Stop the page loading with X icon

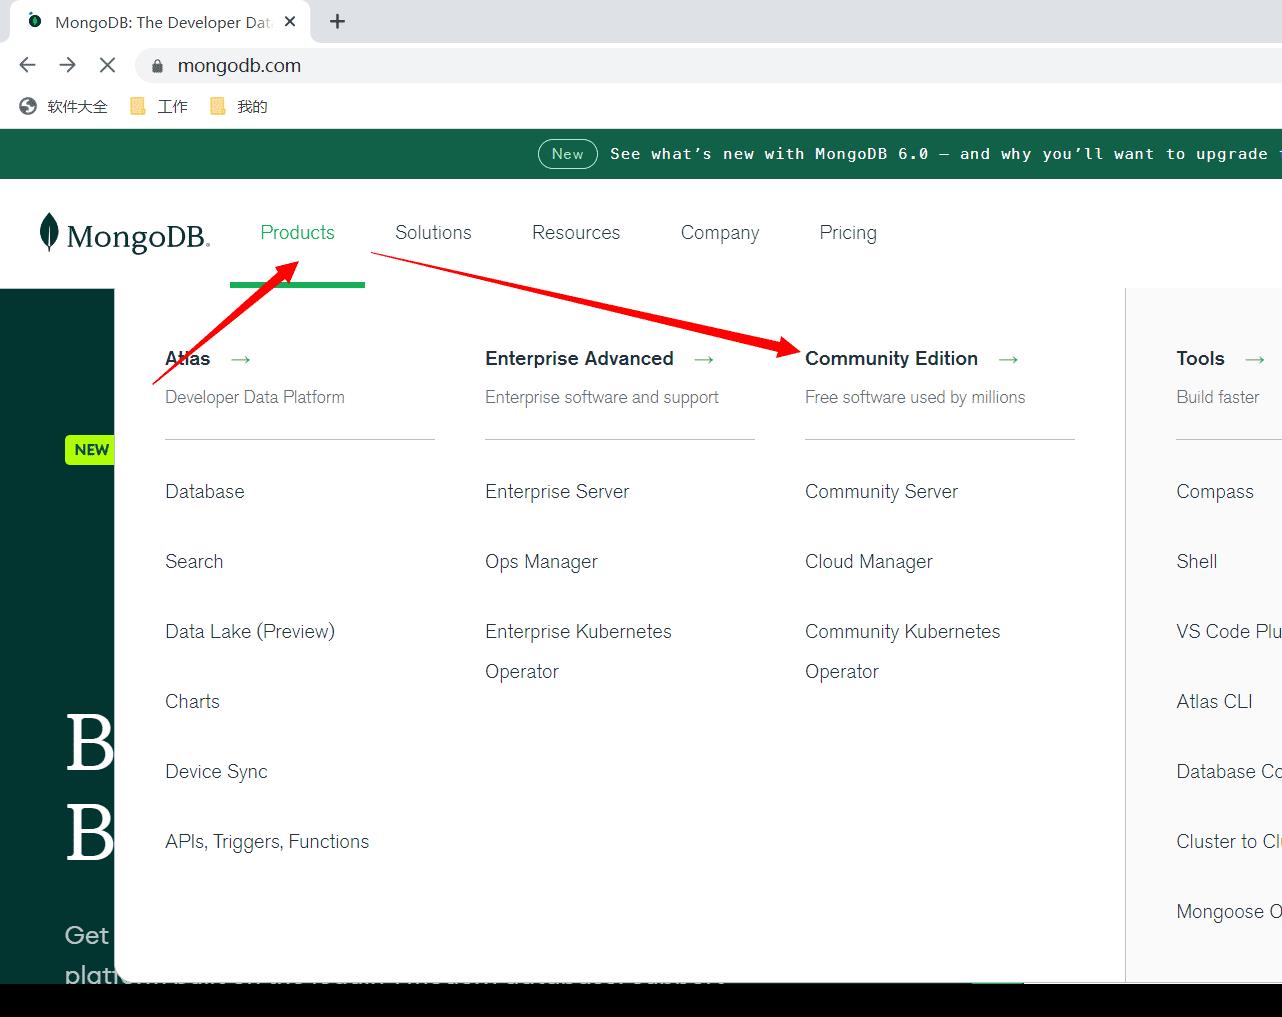point(107,65)
